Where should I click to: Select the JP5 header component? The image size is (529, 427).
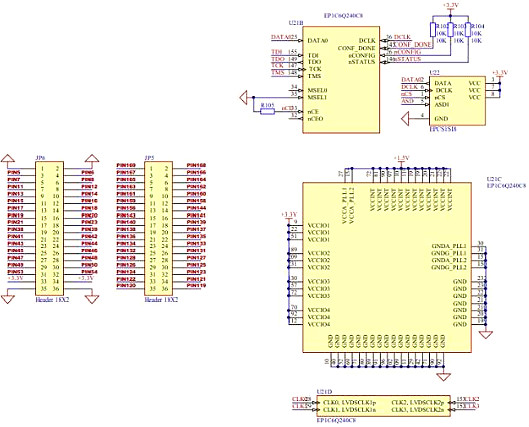159,228
